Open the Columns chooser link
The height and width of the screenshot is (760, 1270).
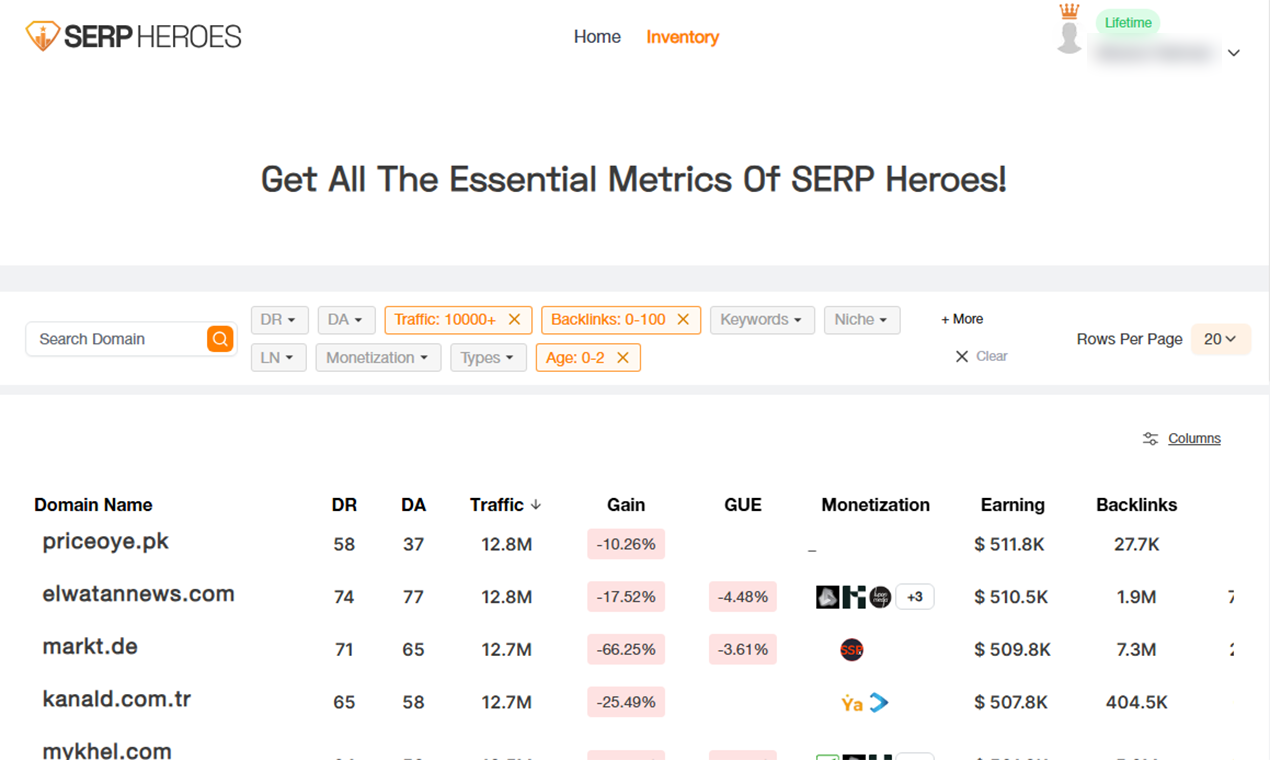[1194, 439]
